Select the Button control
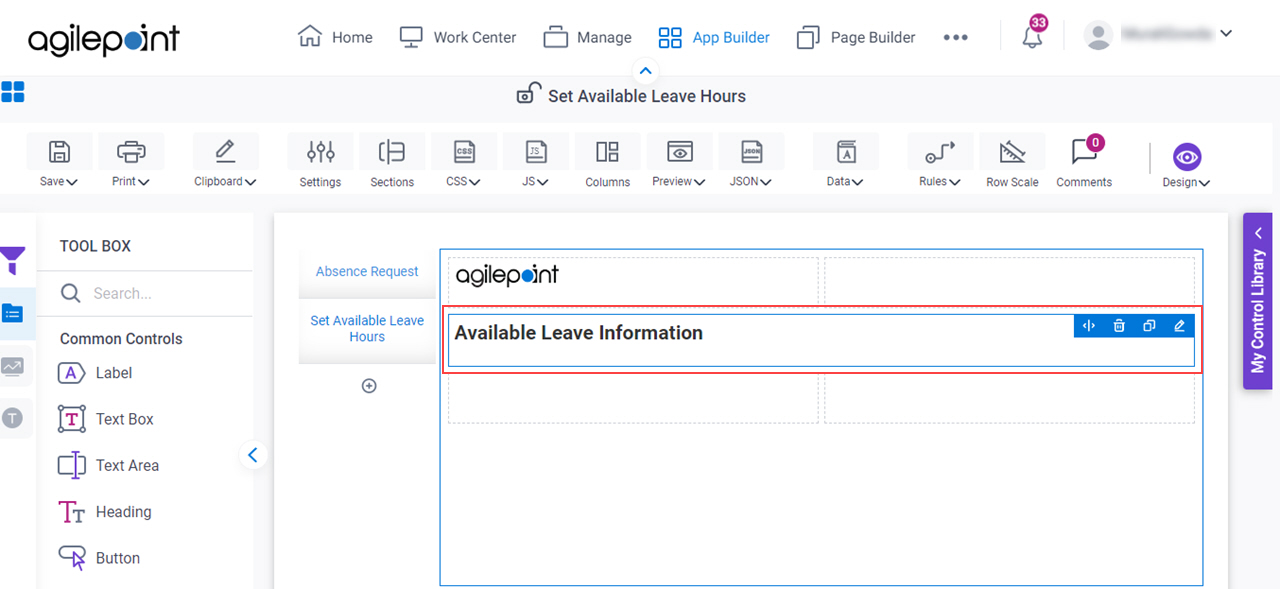 click(x=99, y=558)
